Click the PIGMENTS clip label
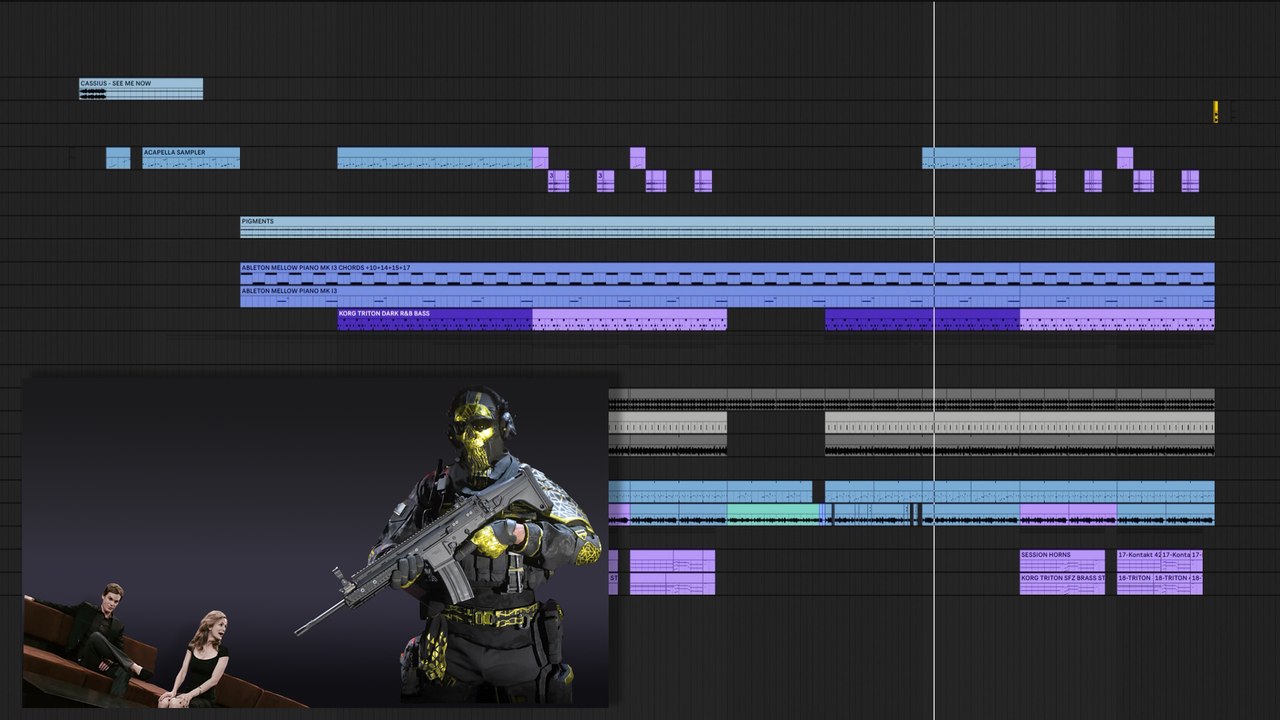 [x=257, y=221]
